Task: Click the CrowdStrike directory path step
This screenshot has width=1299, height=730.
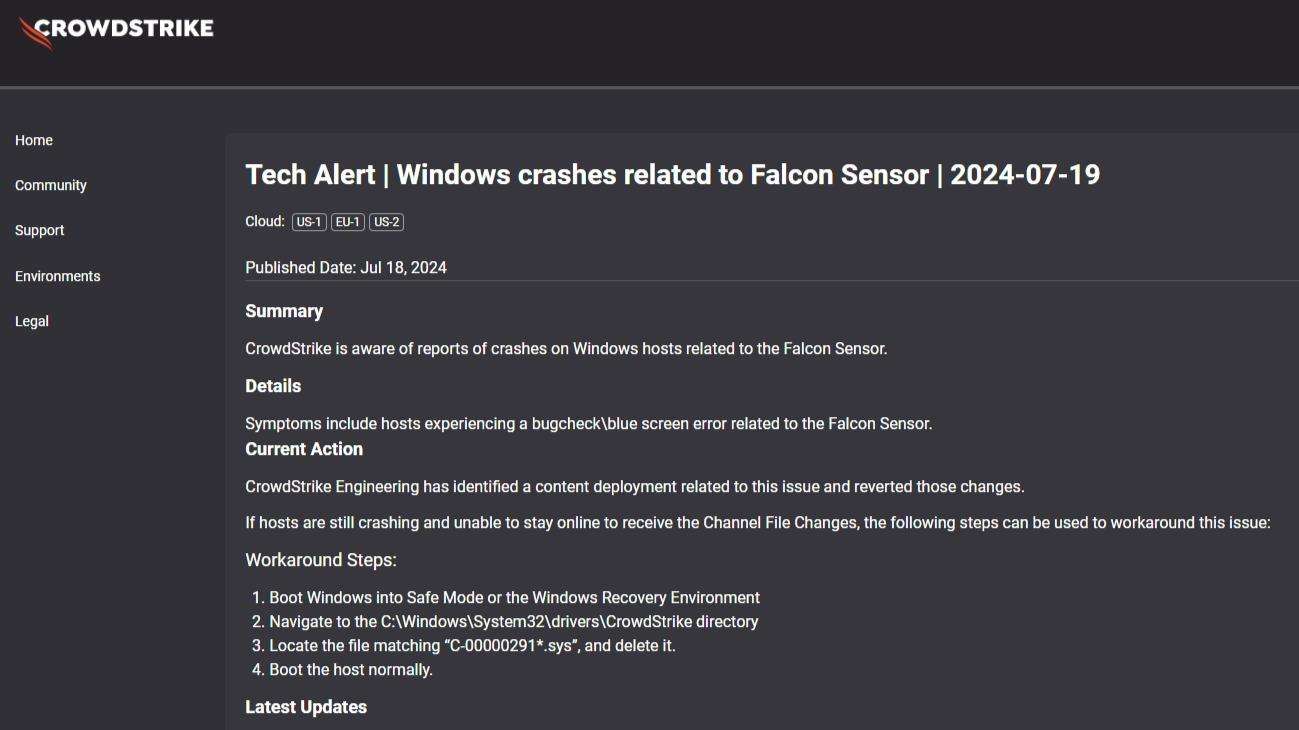Action: [x=514, y=622]
